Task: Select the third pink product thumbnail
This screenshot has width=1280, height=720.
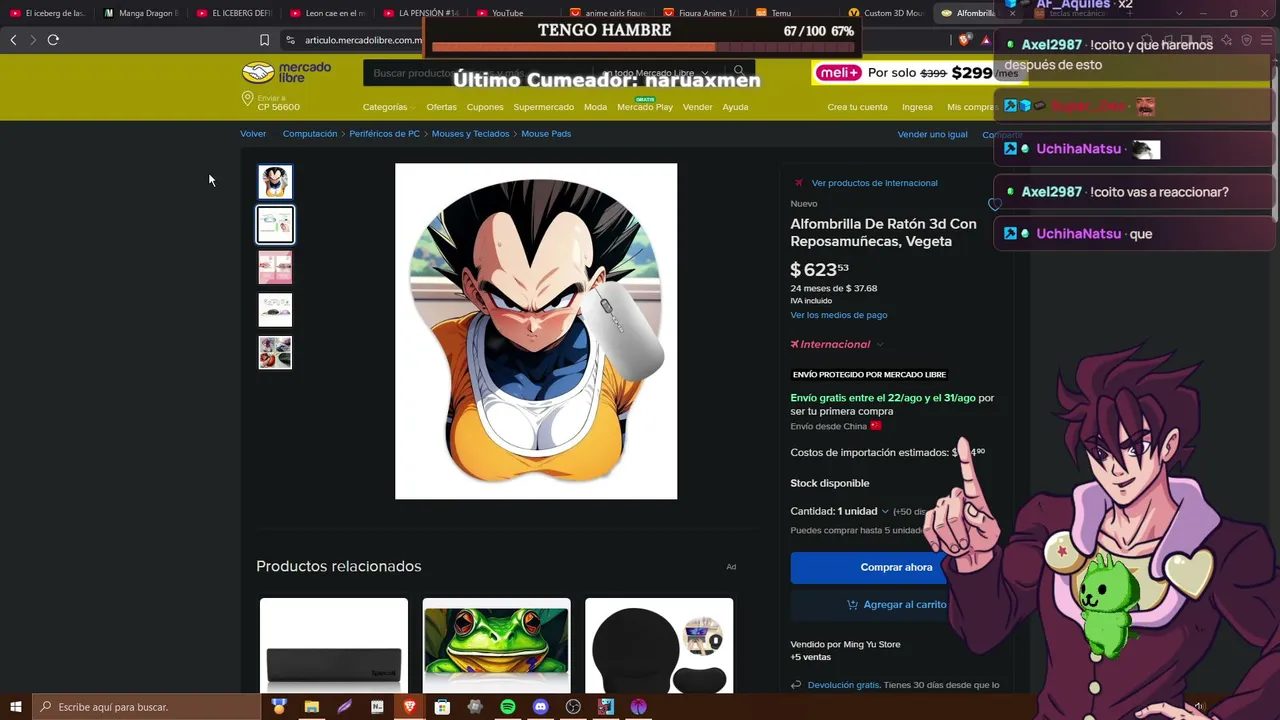Action: [275, 268]
